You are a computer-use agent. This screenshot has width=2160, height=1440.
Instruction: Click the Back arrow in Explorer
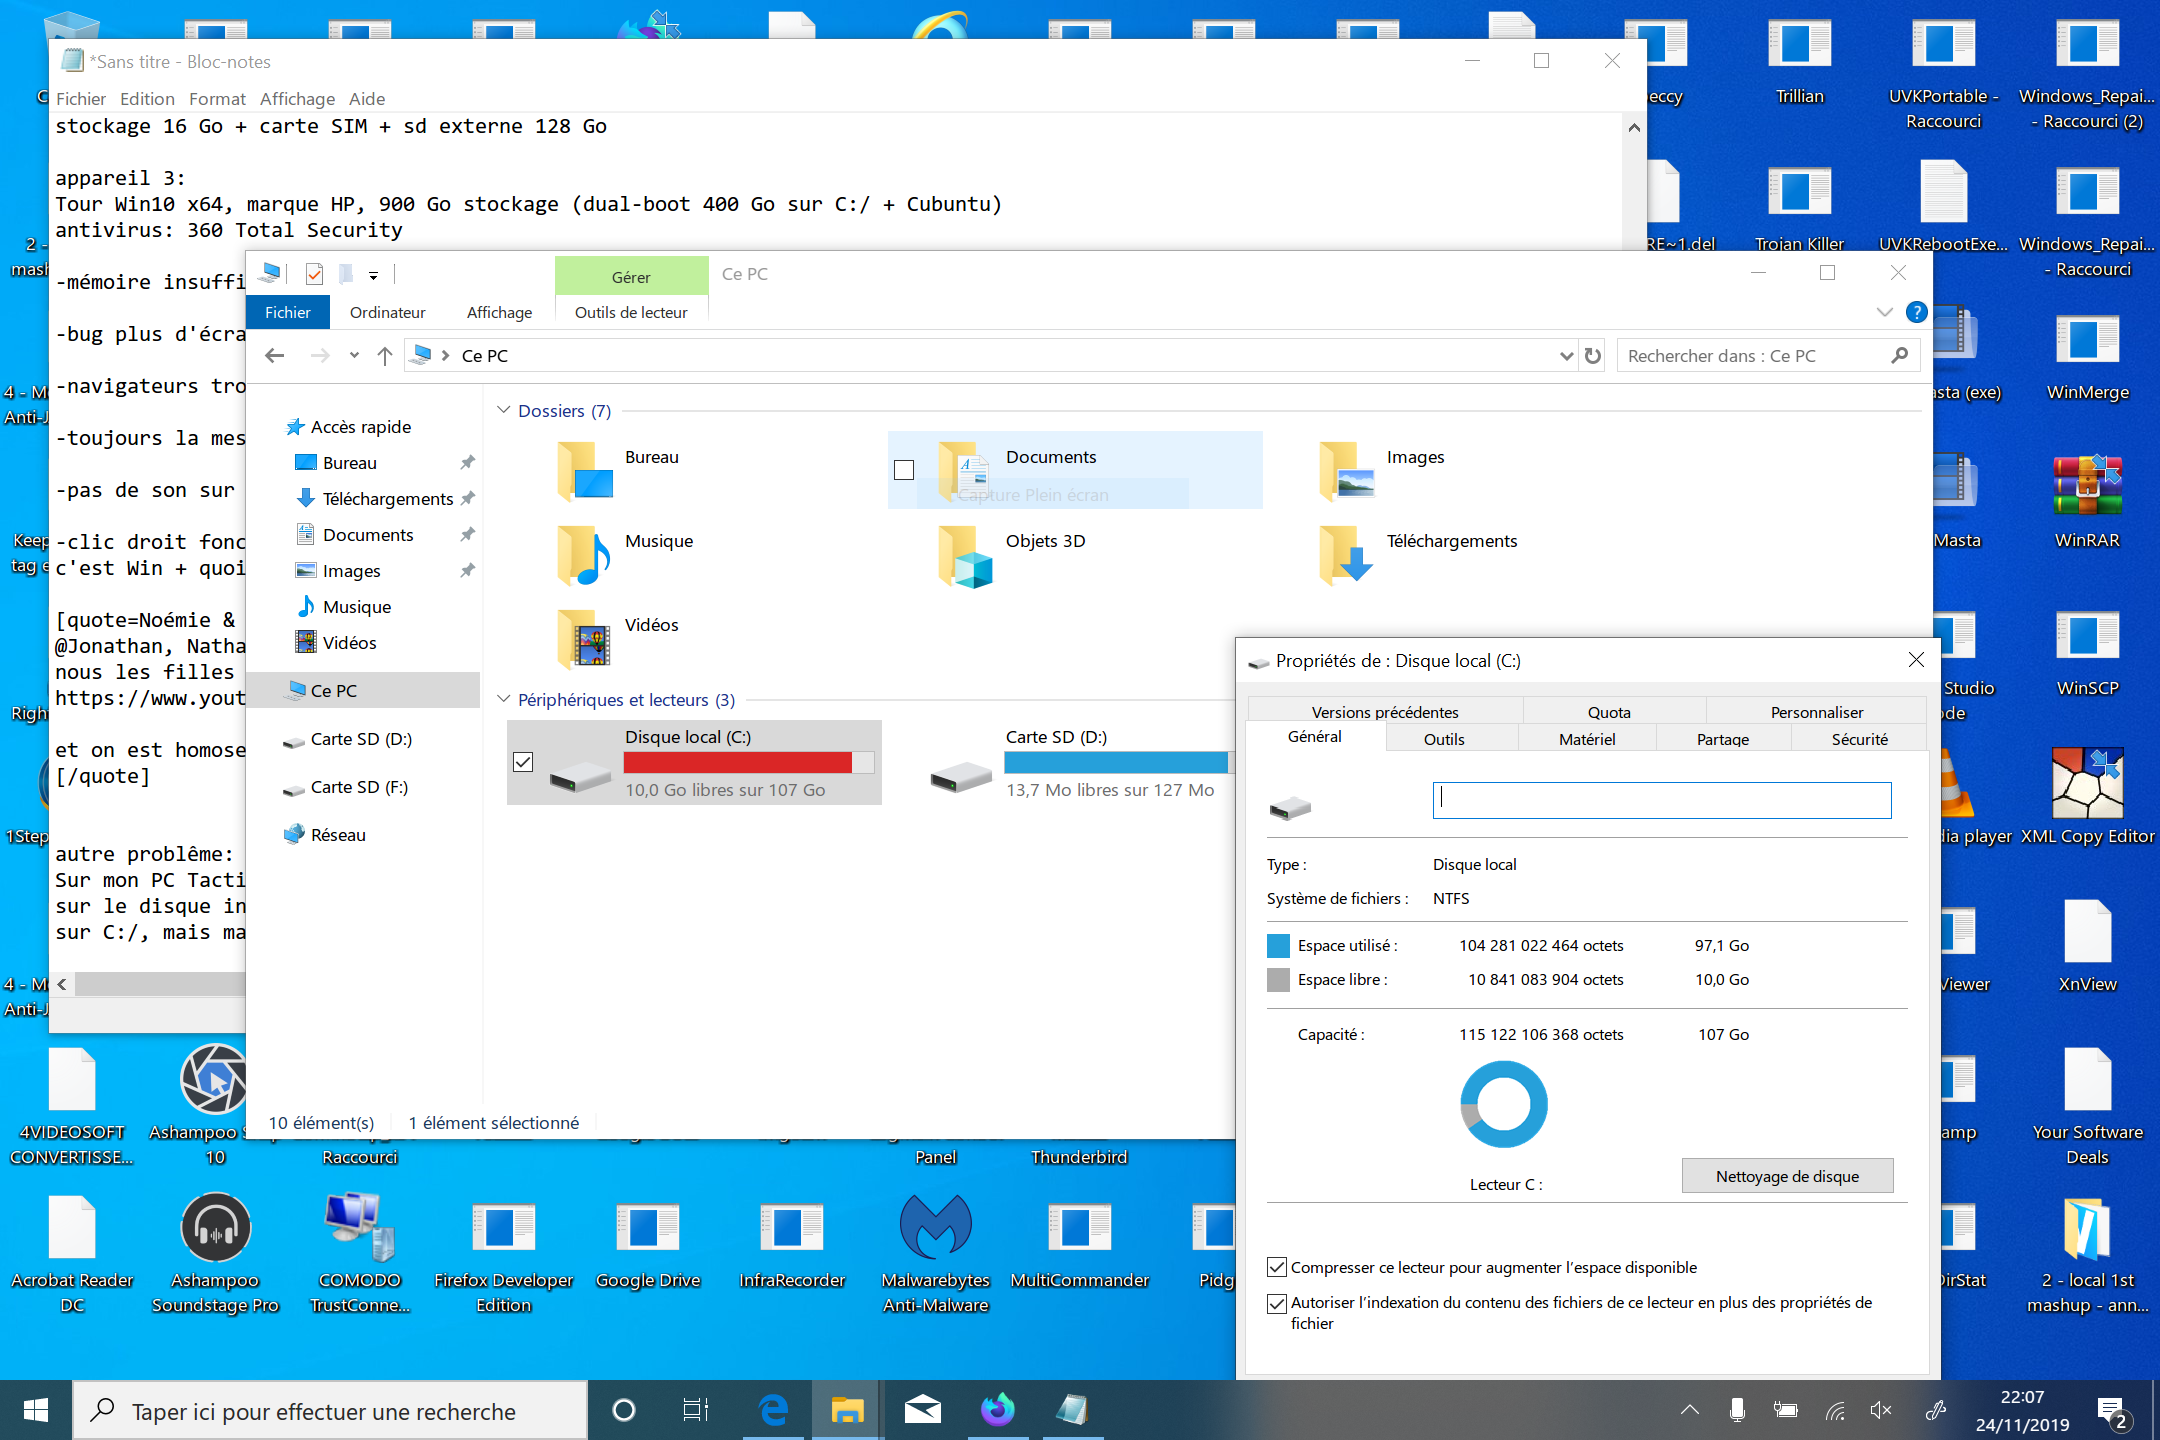pos(275,356)
